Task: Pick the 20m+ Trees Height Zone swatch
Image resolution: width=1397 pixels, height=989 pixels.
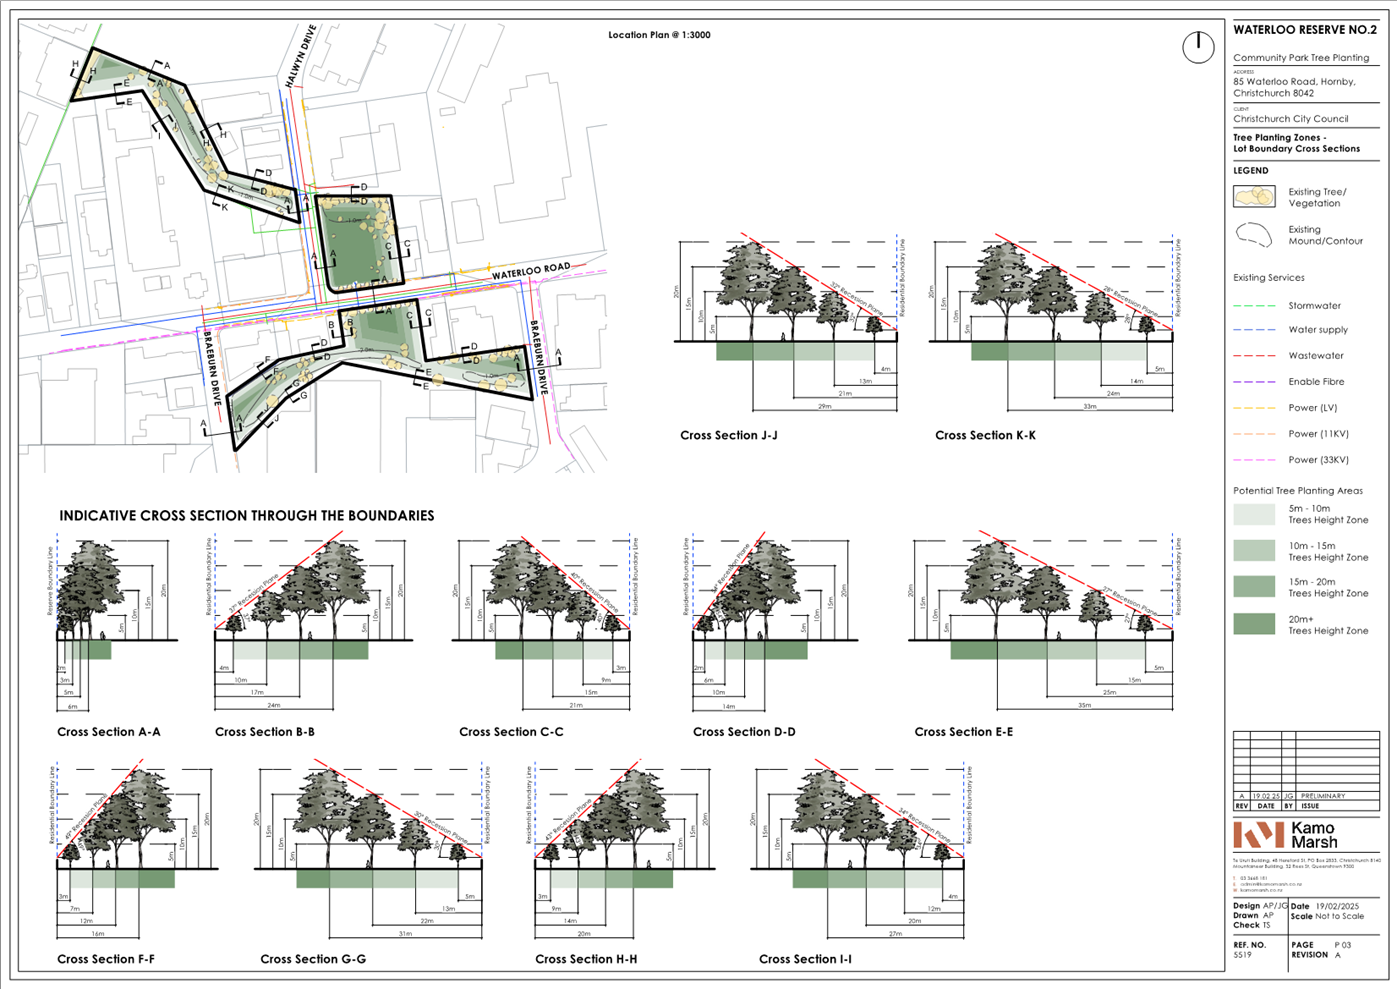Action: point(1254,624)
